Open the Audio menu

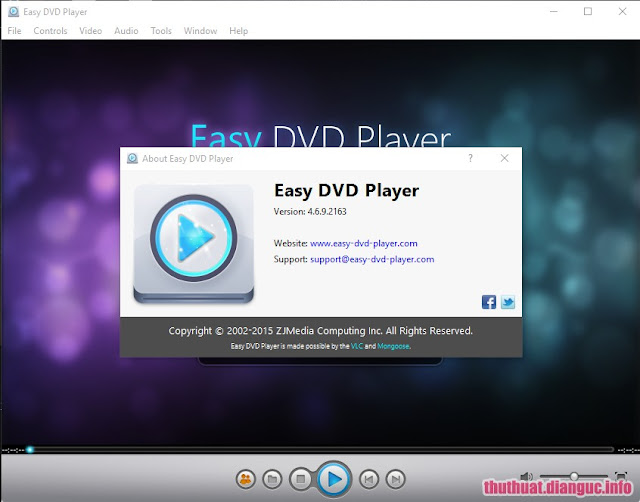[126, 31]
